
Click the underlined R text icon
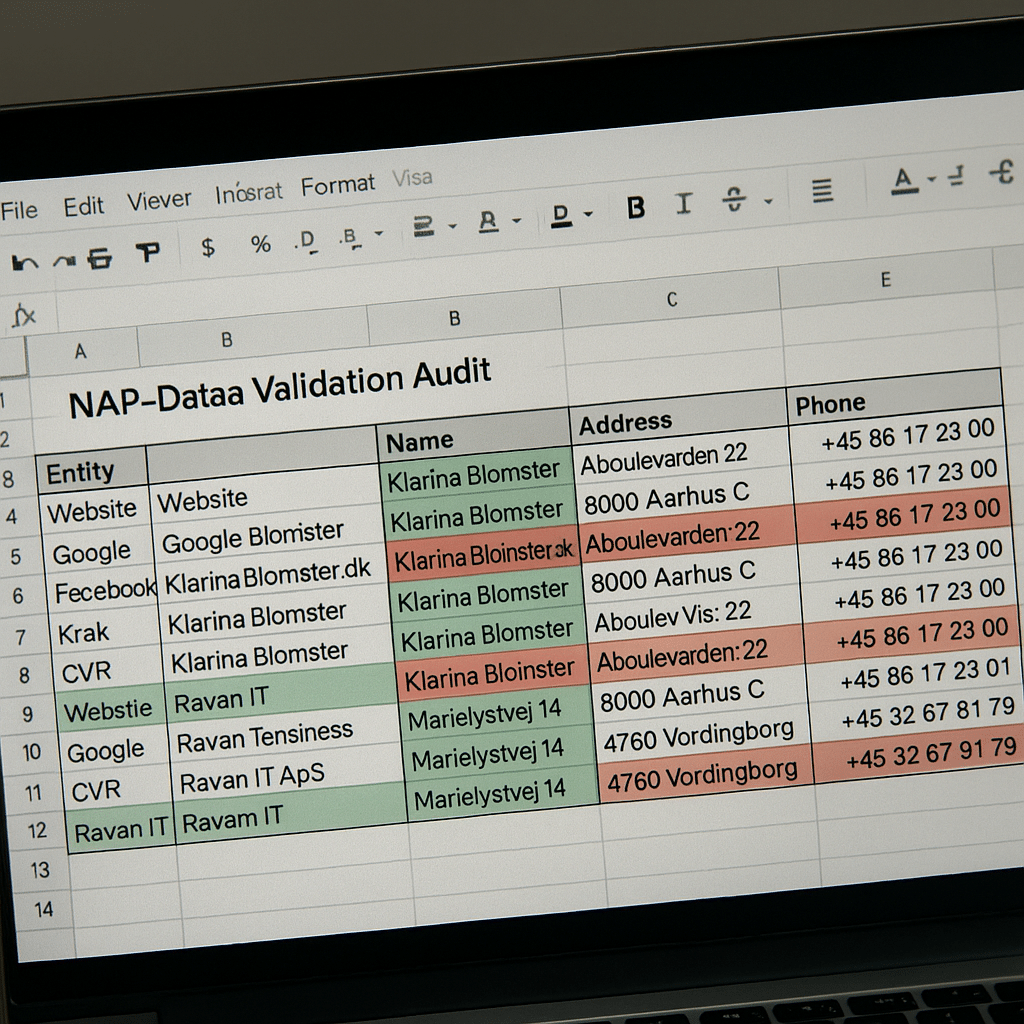(488, 222)
